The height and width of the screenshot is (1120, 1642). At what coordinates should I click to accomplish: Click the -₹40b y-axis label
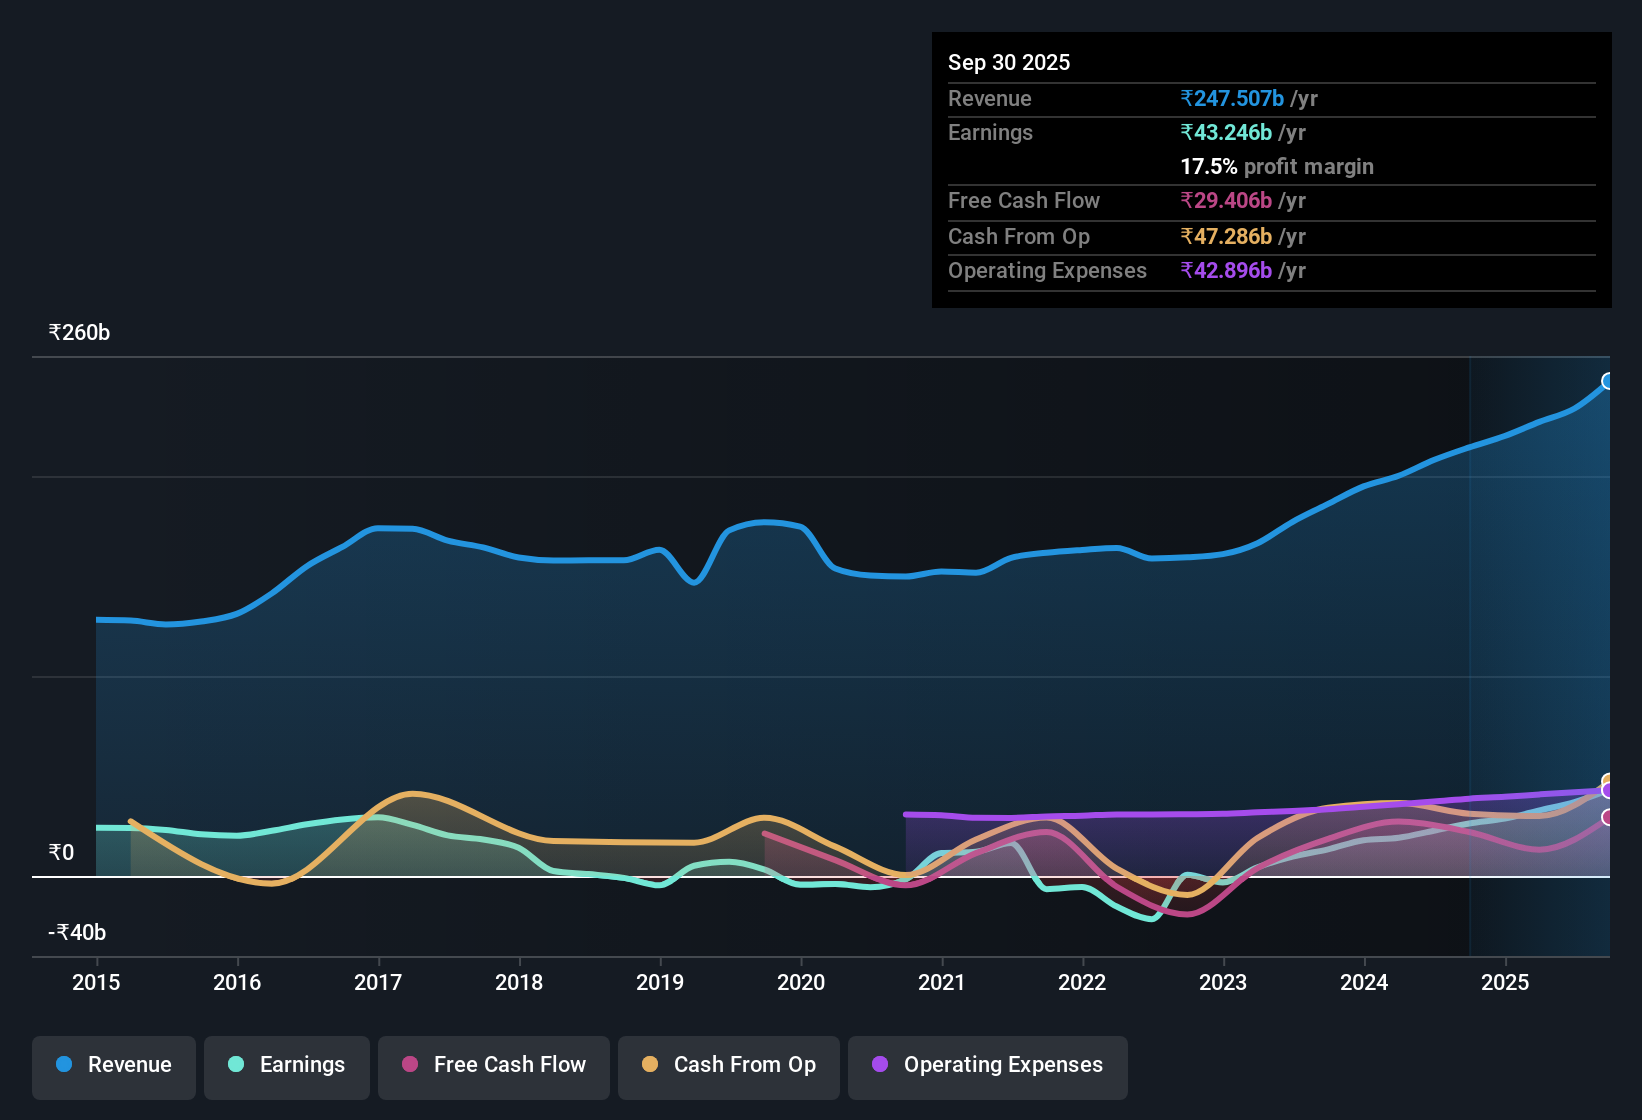pyautogui.click(x=77, y=932)
